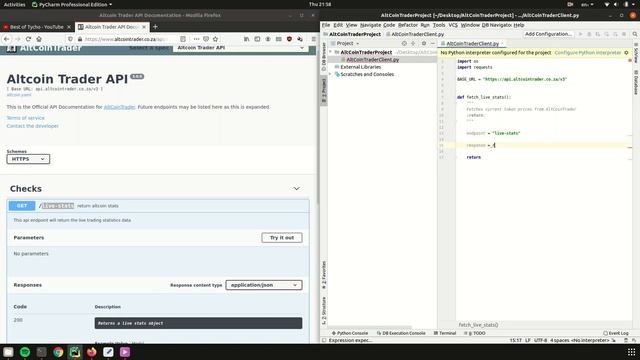The height and width of the screenshot is (360, 640).
Task: Select Altcoin Trader API Docs browser tab
Action: (x=112, y=27)
